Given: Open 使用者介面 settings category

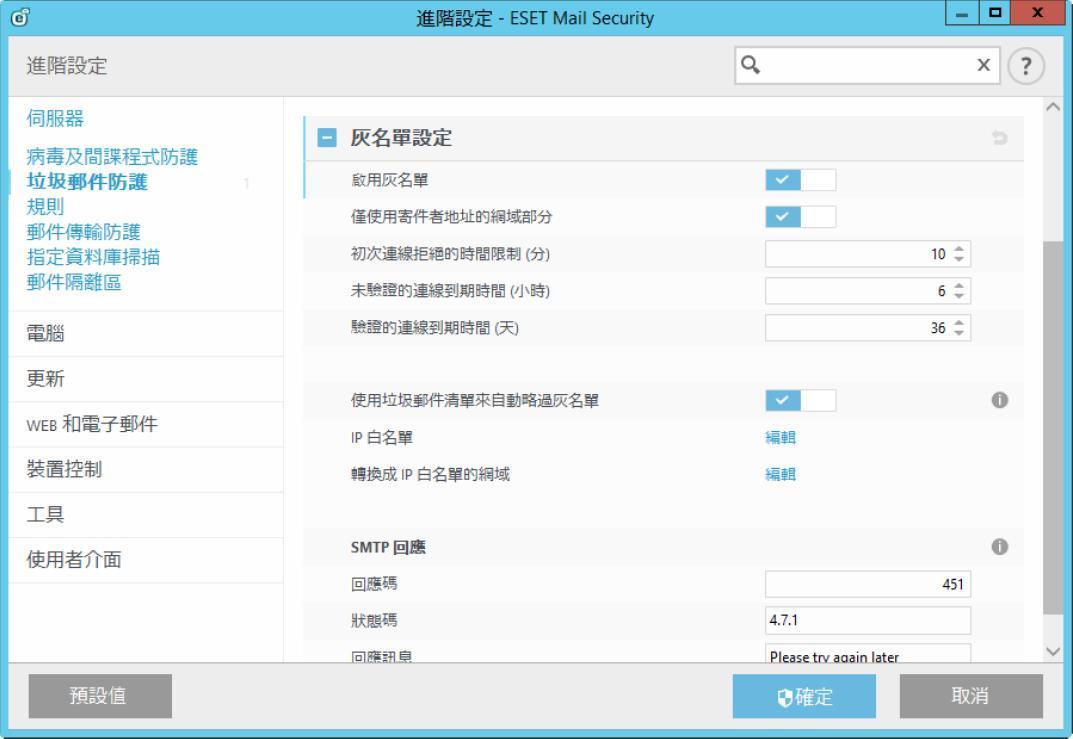Looking at the screenshot, I should pos(146,560).
